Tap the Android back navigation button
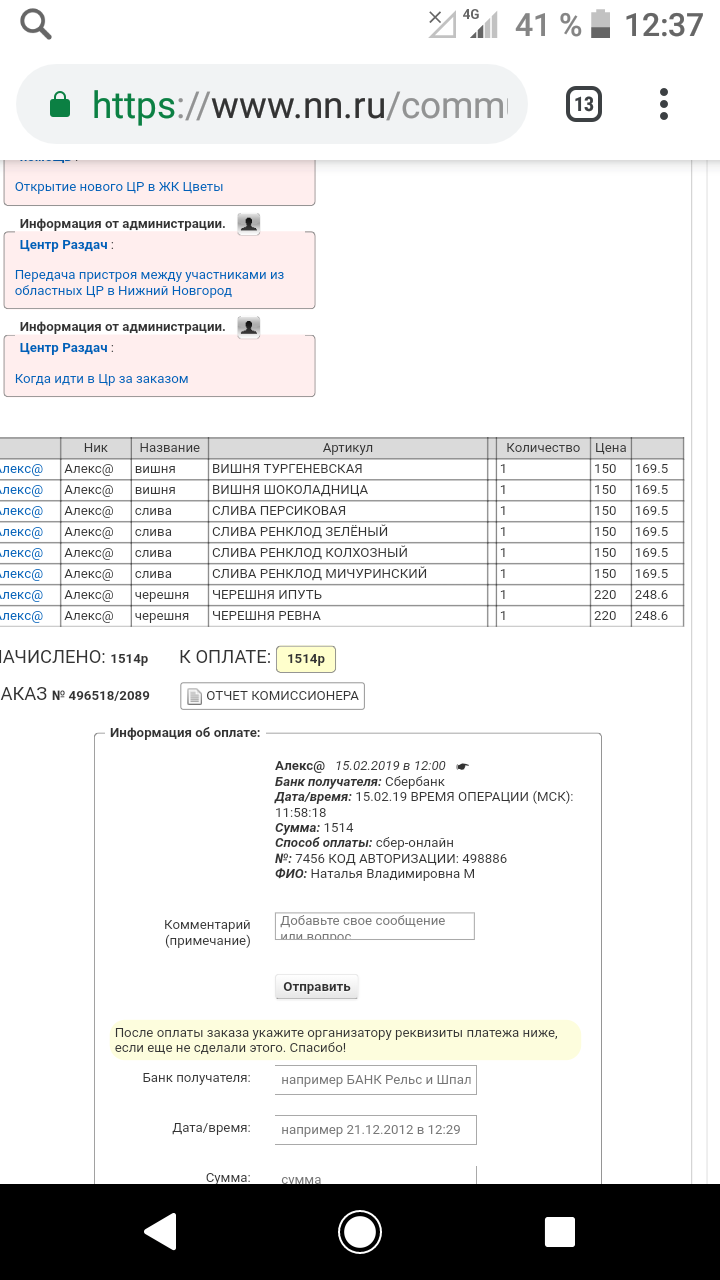Viewport: 720px width, 1280px height. (x=161, y=1232)
